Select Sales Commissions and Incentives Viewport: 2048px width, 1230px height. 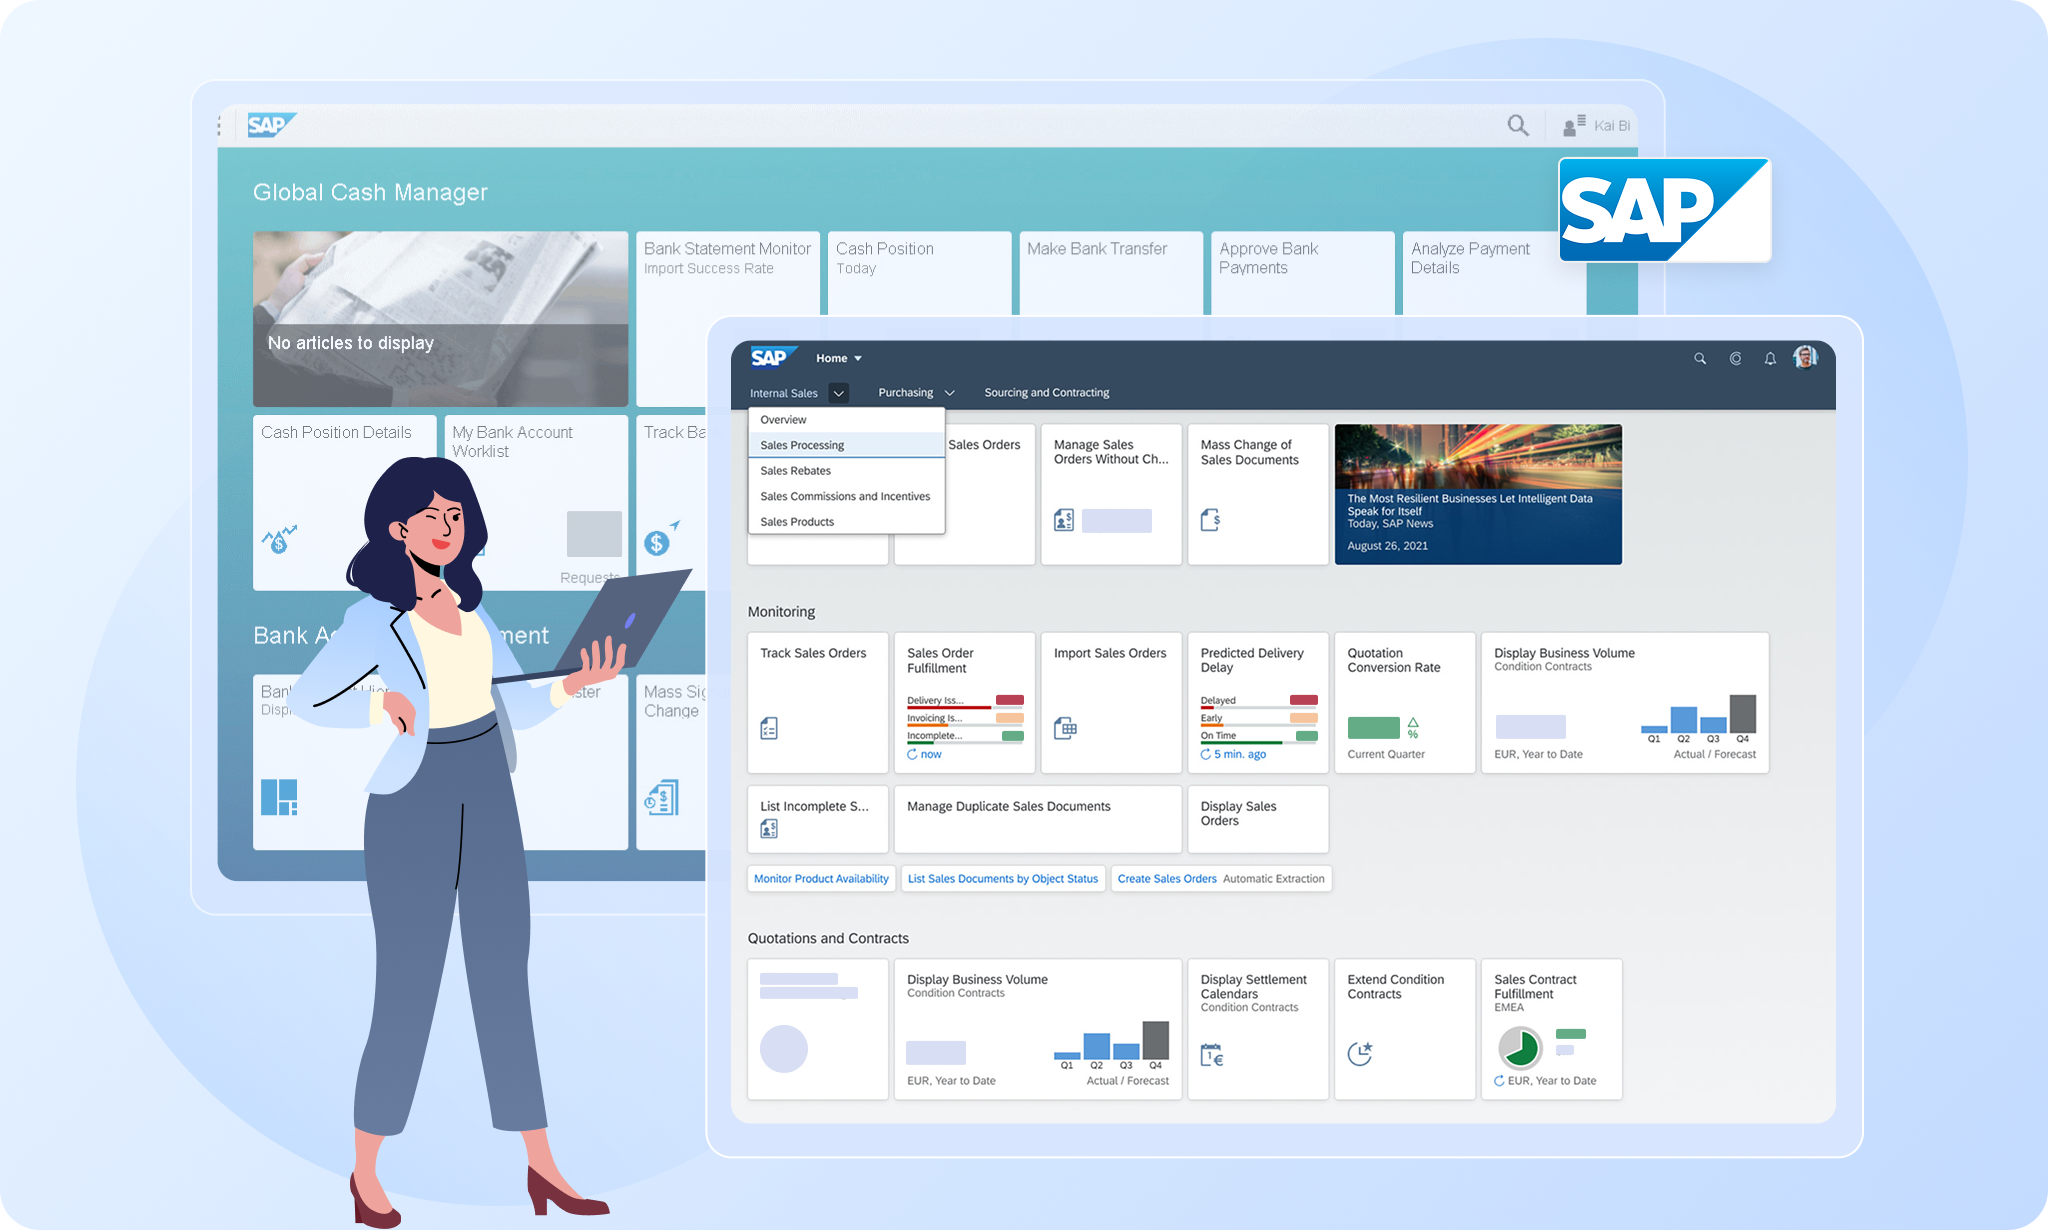click(x=846, y=496)
